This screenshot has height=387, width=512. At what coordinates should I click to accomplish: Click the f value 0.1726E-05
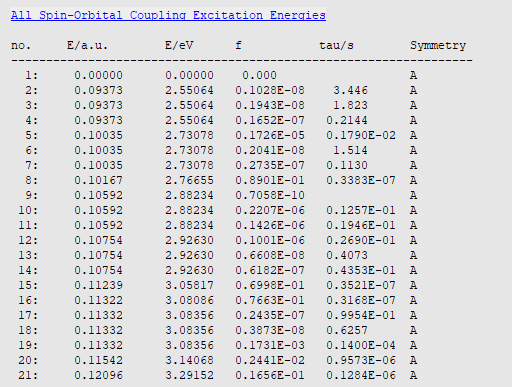pyautogui.click(x=270, y=135)
